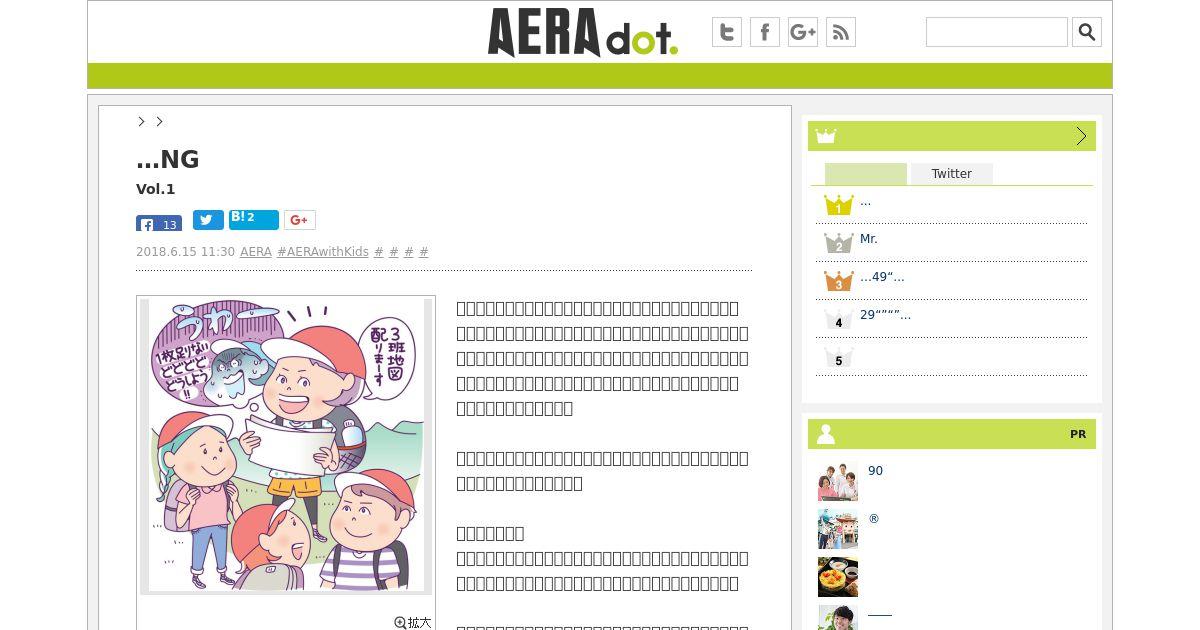Click the rank 5 crown entry
The height and width of the screenshot is (630, 1200).
pyautogui.click(x=838, y=357)
